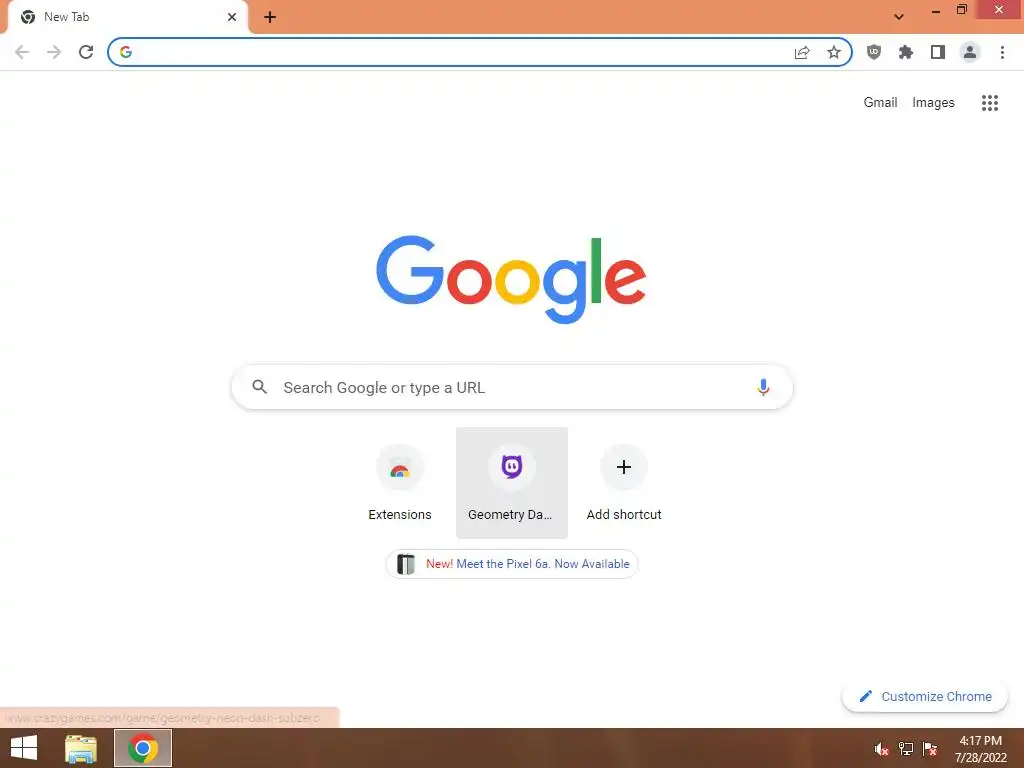Click the Search Google or type a URL box
1024x768 pixels.
512,387
